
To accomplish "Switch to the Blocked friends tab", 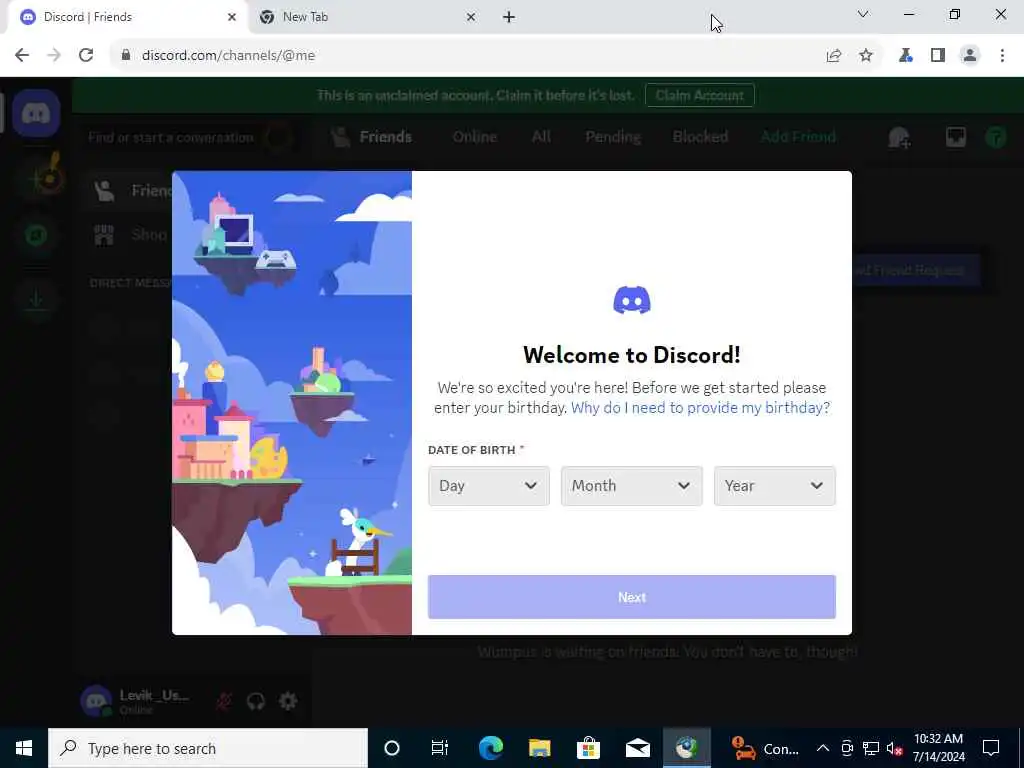I will pyautogui.click(x=700, y=136).
